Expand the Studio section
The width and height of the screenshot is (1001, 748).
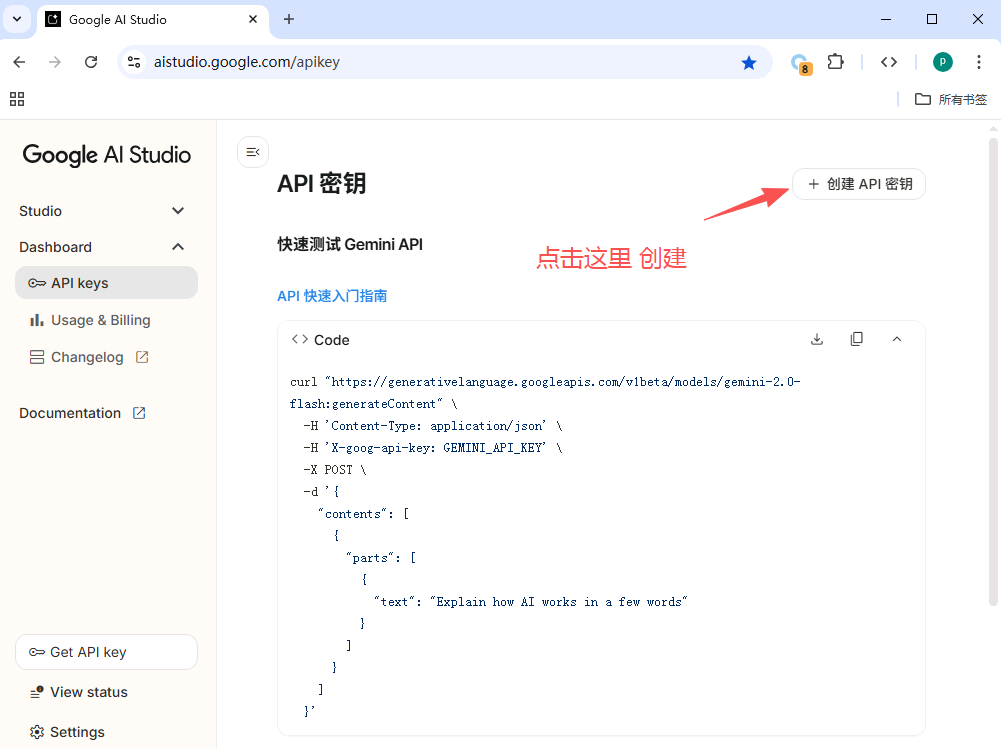pyautogui.click(x=102, y=211)
